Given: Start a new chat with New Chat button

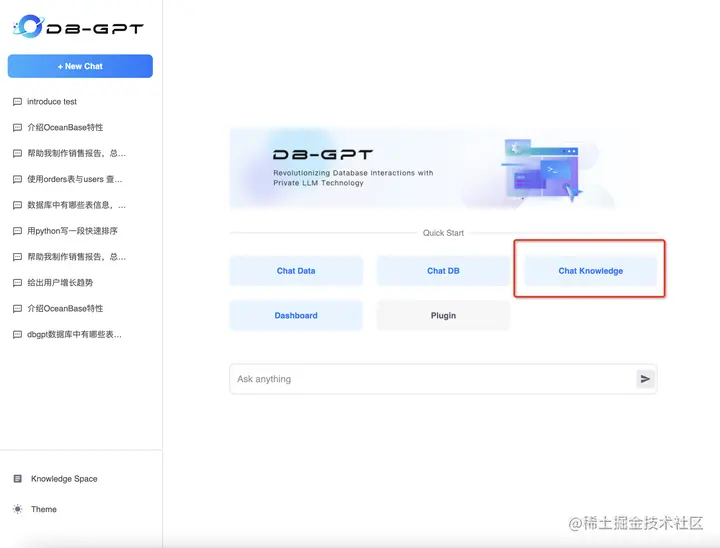Looking at the screenshot, I should [80, 66].
